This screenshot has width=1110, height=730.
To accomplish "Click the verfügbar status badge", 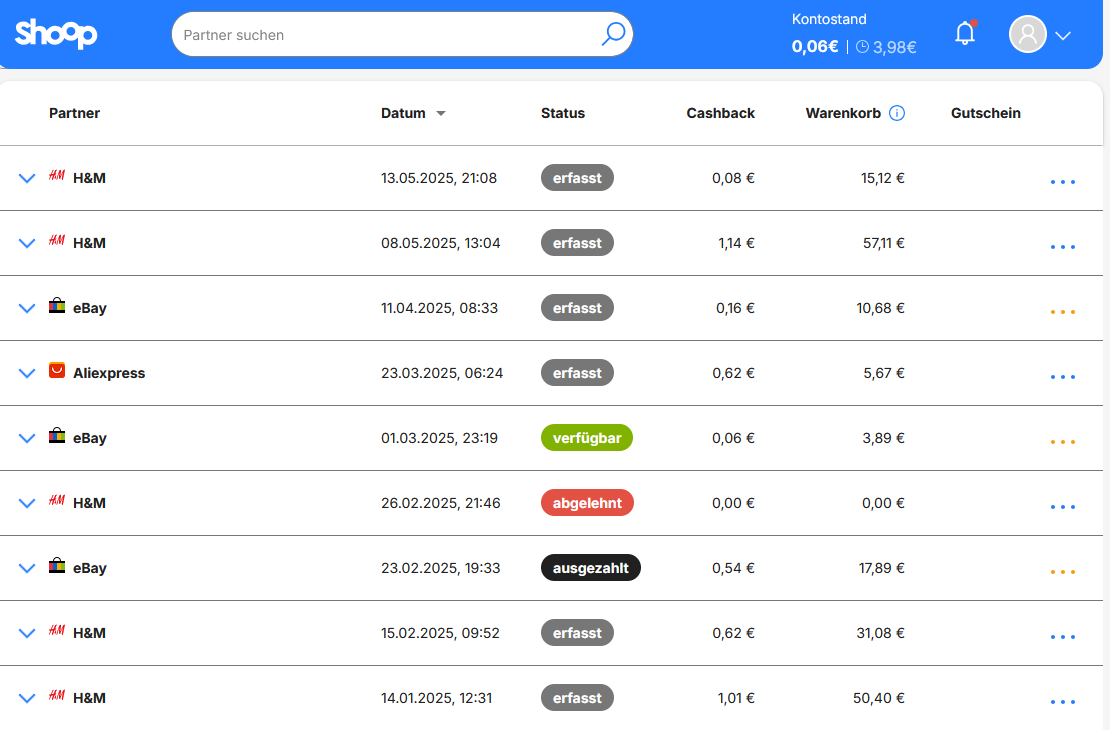I will pos(587,438).
